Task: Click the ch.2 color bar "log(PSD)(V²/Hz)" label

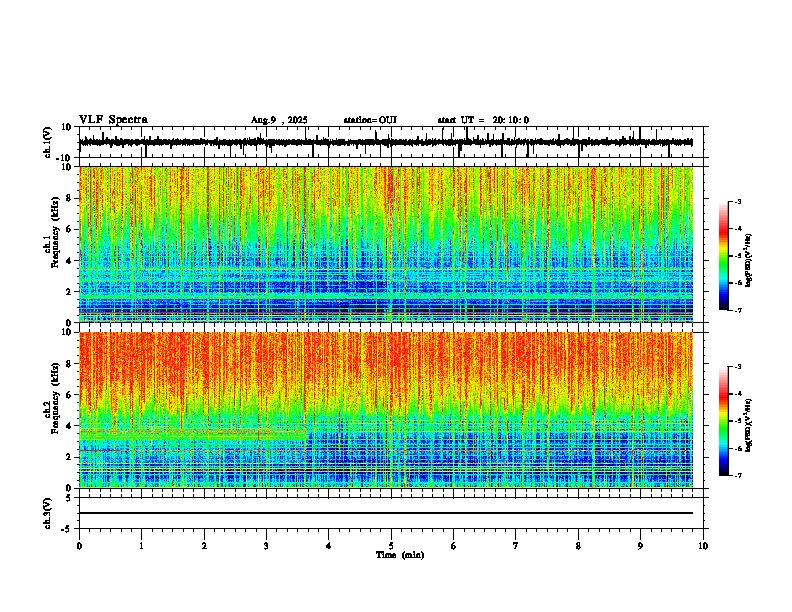Action: point(749,426)
